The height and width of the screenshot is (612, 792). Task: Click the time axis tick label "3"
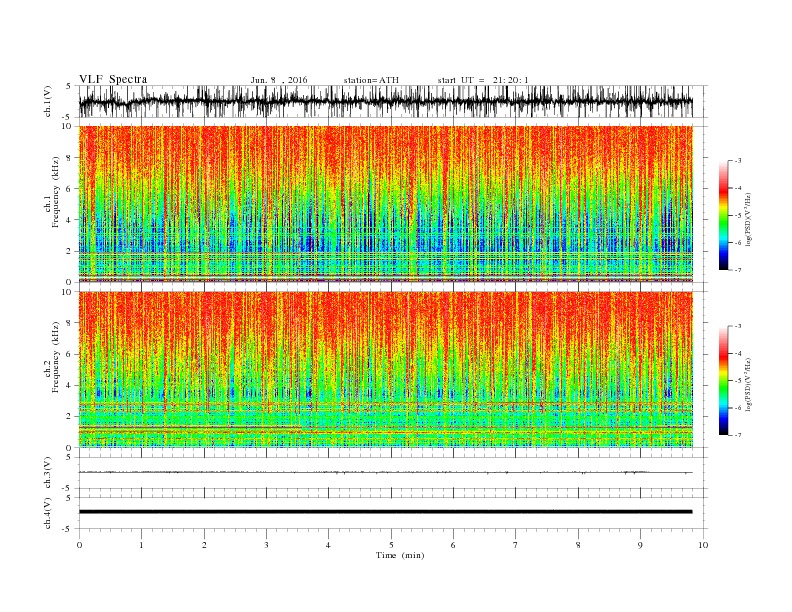(x=266, y=545)
